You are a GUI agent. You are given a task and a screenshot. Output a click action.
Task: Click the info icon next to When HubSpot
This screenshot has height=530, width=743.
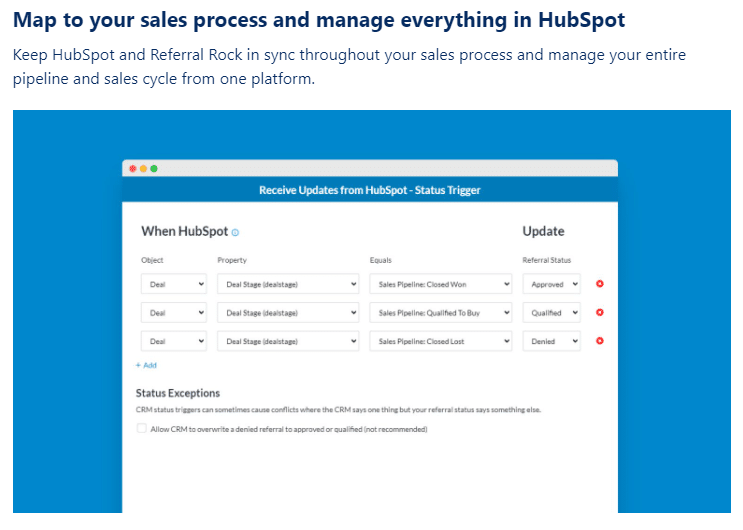(x=235, y=232)
